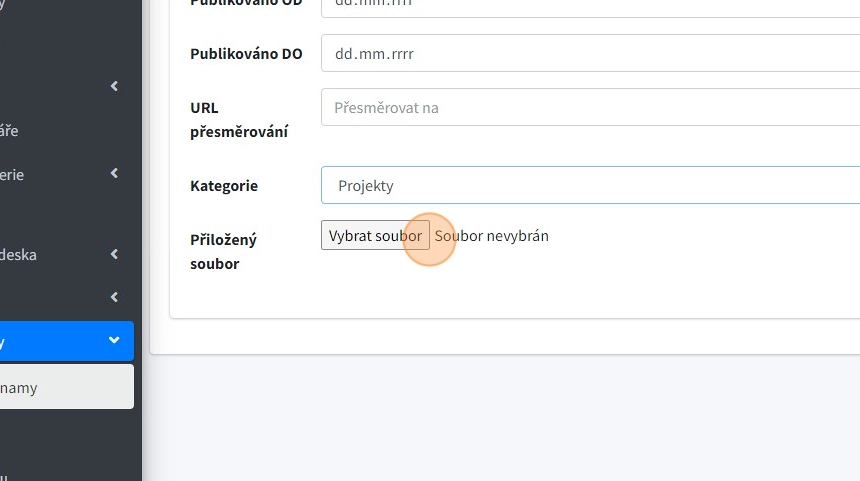860x481 pixels.
Task: Expand the chevron beside the "erie" item
Action: (114, 174)
